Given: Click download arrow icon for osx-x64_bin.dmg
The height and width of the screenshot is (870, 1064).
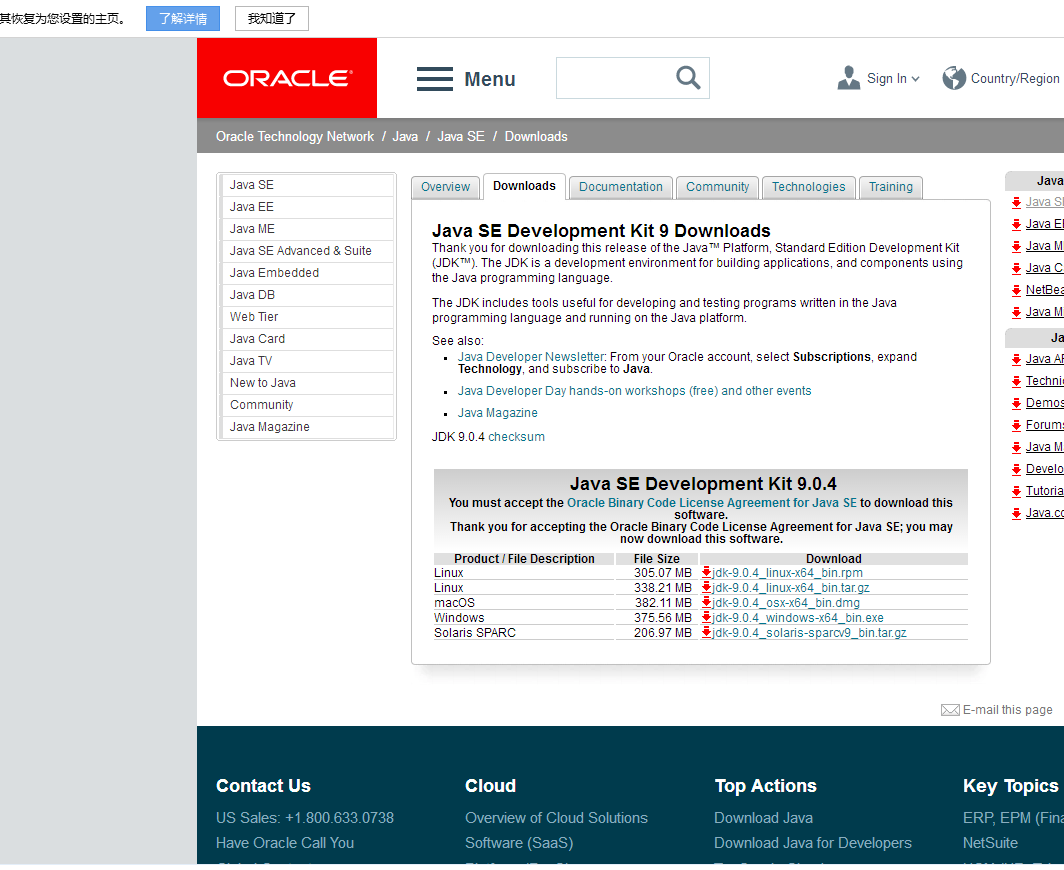Looking at the screenshot, I should click(706, 603).
